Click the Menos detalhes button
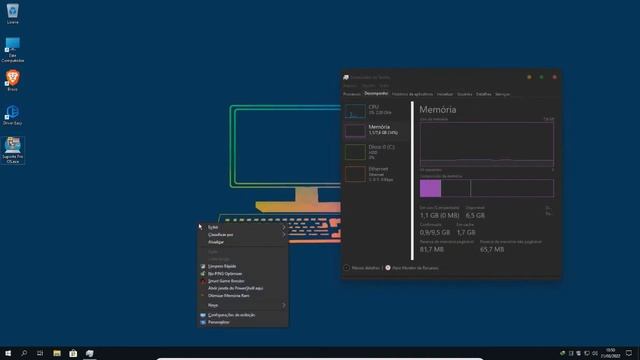The image size is (640, 360). (x=362, y=268)
